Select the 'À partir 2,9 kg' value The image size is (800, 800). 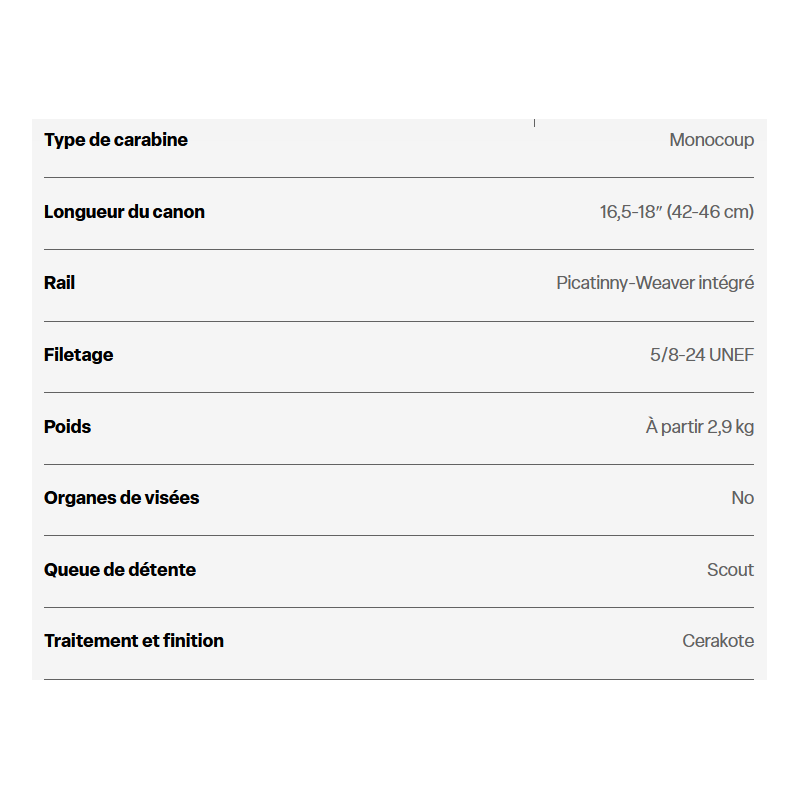(x=700, y=426)
